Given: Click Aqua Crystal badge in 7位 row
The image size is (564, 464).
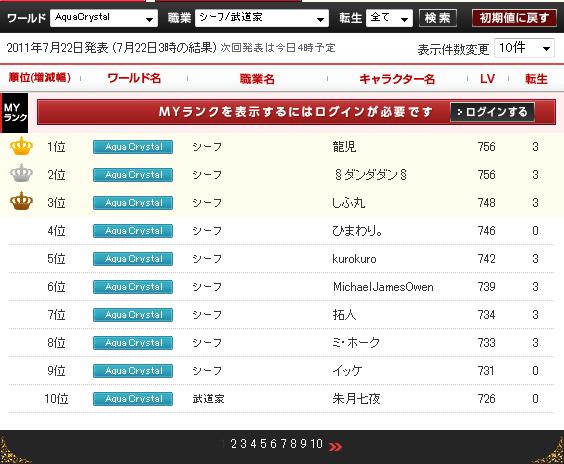Looking at the screenshot, I should pyautogui.click(x=133, y=315).
